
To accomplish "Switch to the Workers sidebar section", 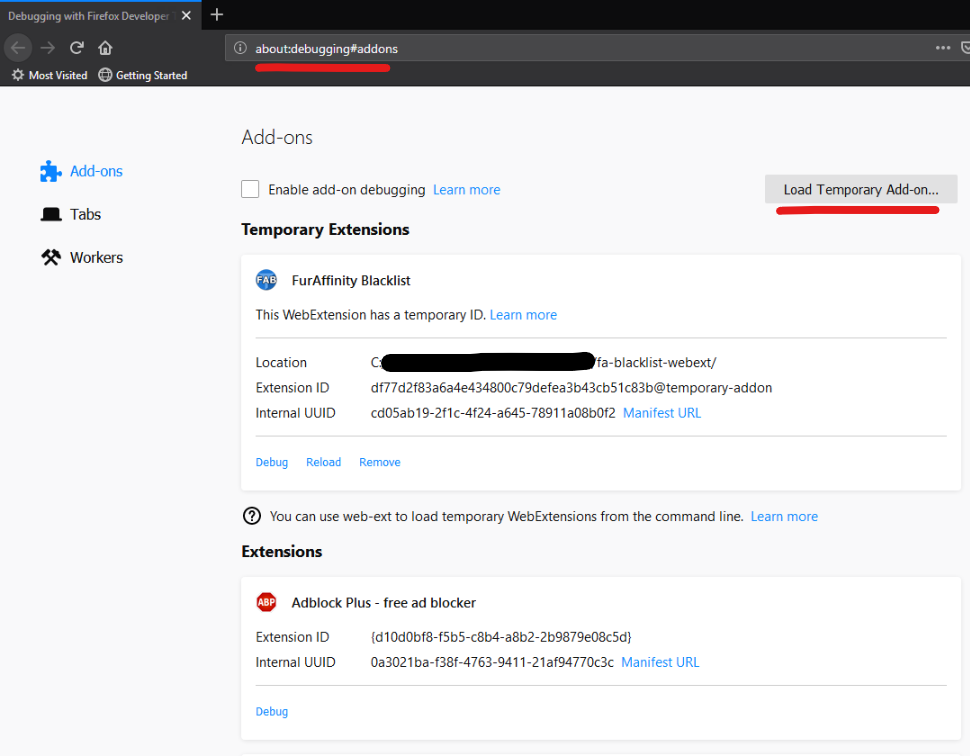I will coord(97,257).
